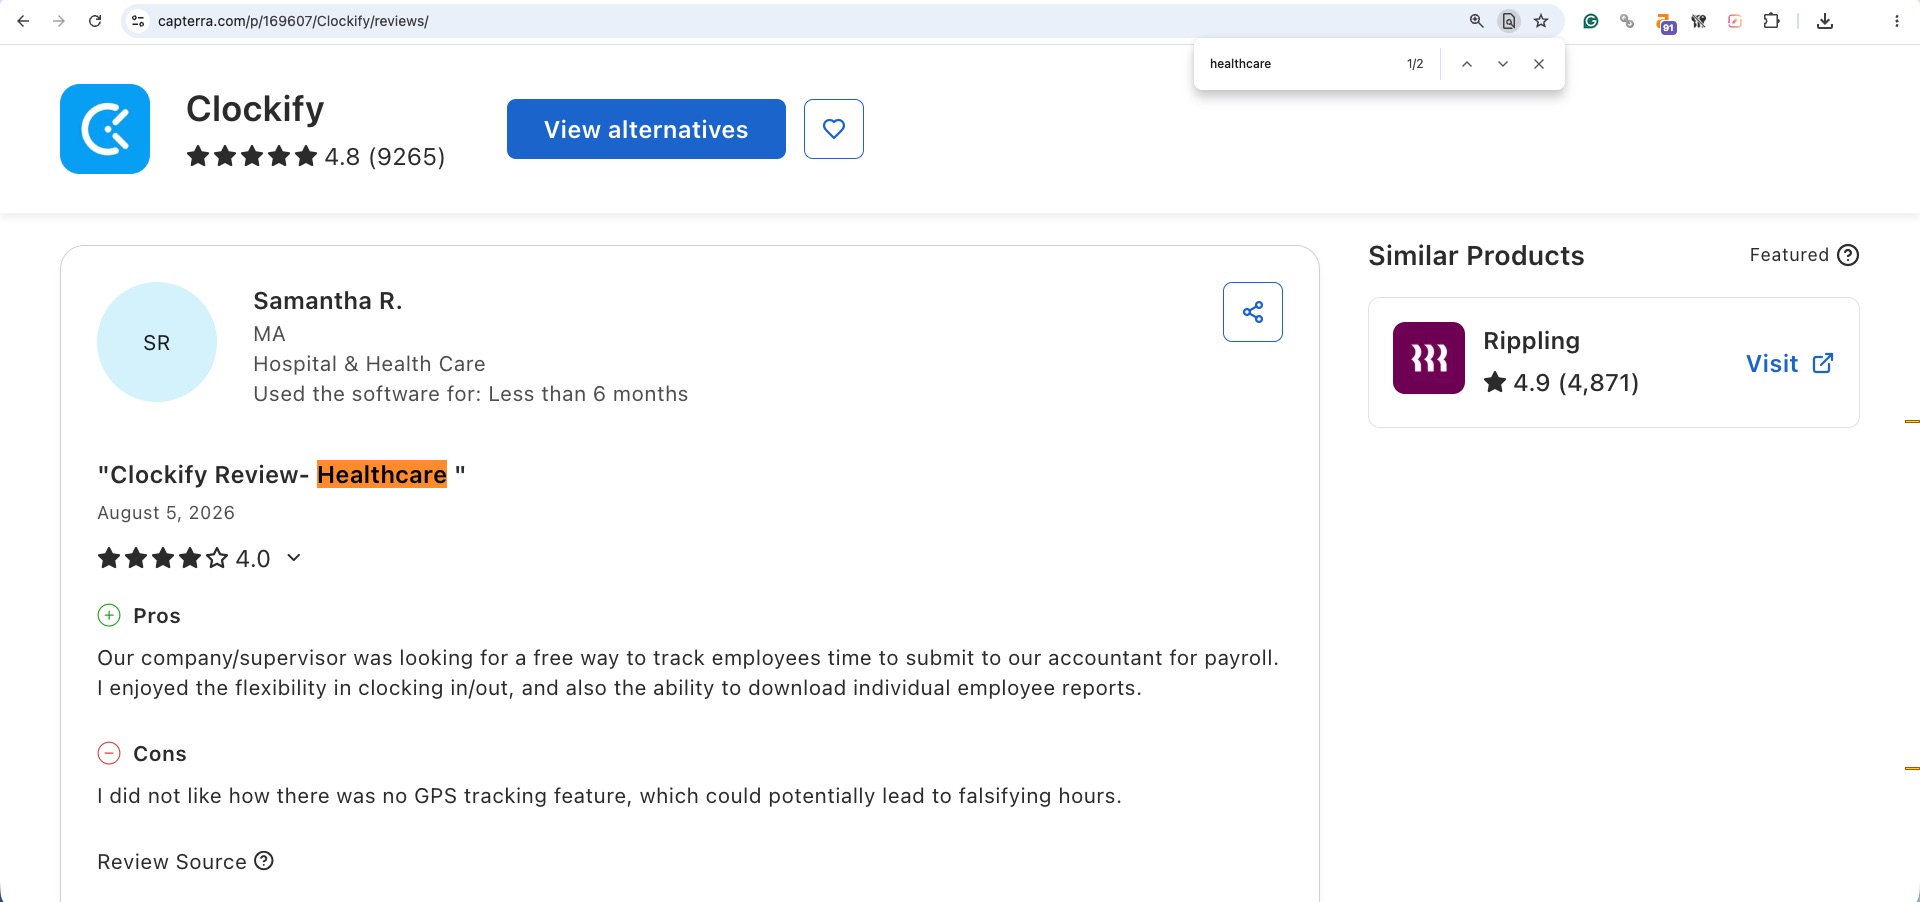Image resolution: width=1920 pixels, height=902 pixels.
Task: Click the 'Similar Products' heading
Action: click(1476, 256)
